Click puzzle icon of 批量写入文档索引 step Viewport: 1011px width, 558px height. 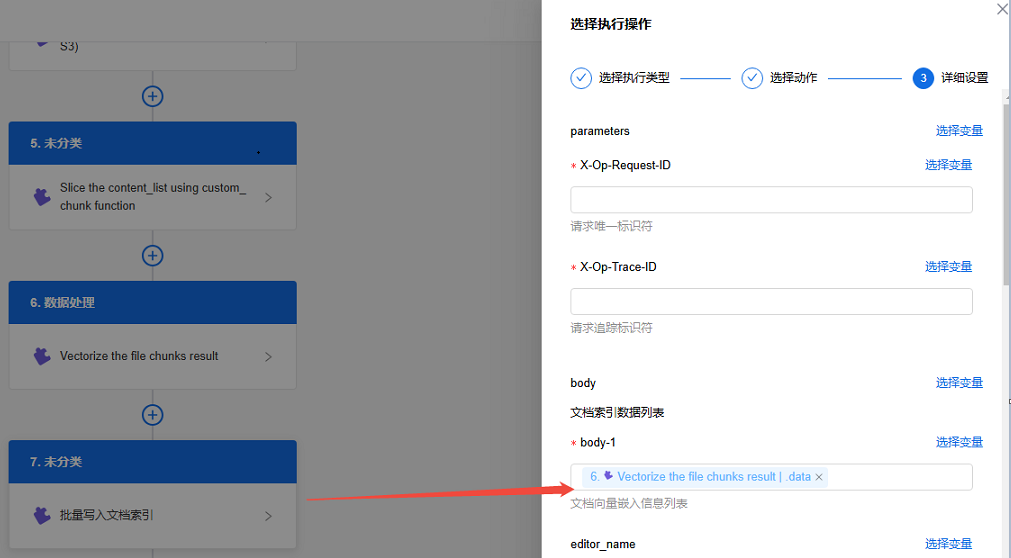42,515
